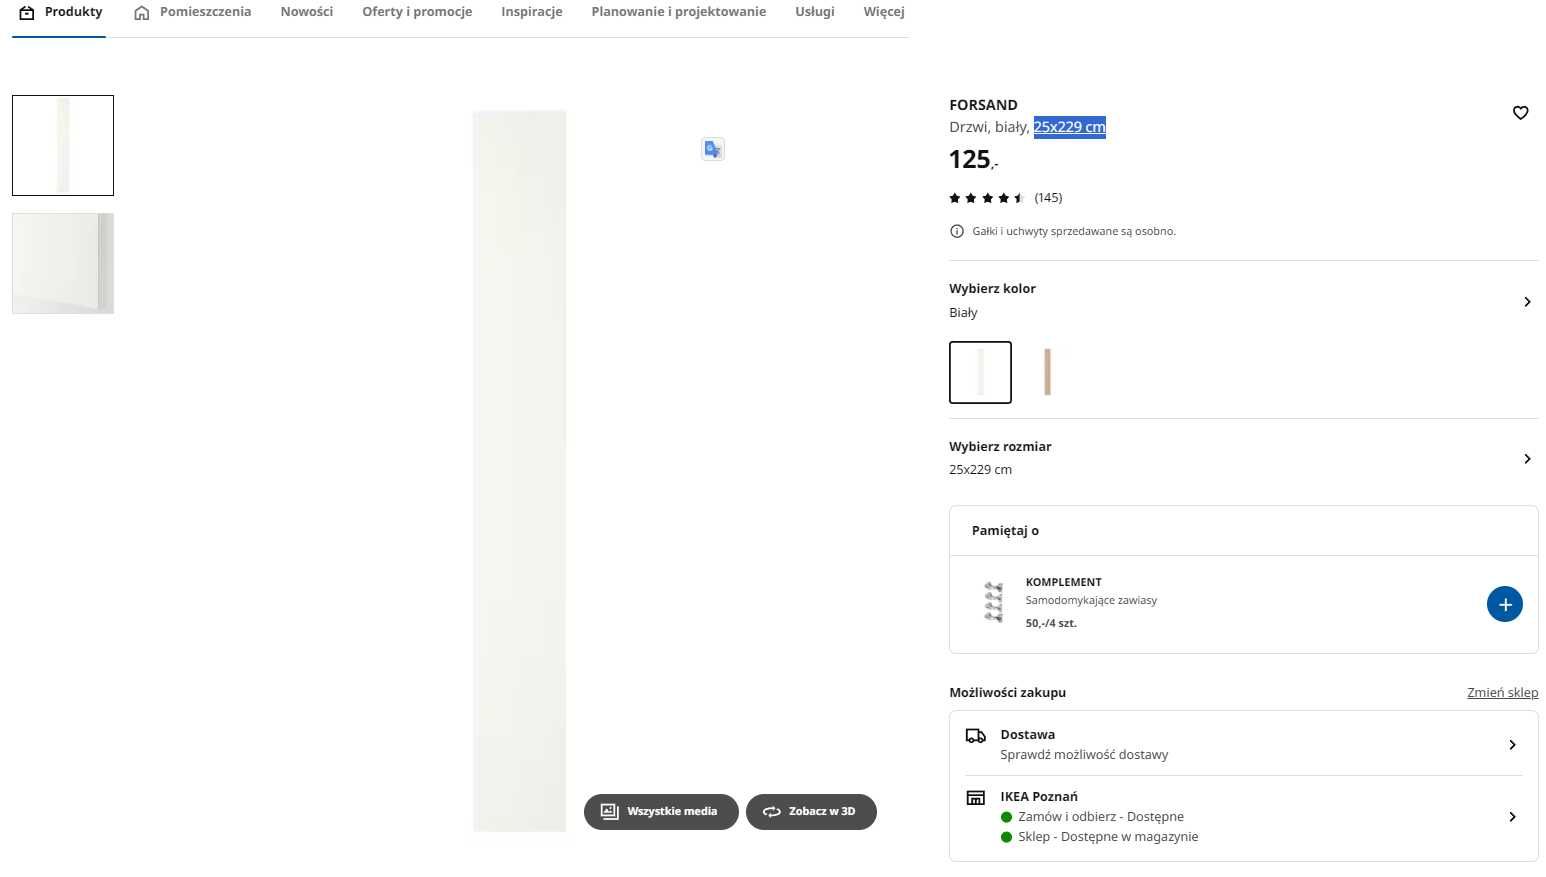This screenshot has width=1546, height=877.
Task: Choose the white color swatch
Action: (980, 373)
